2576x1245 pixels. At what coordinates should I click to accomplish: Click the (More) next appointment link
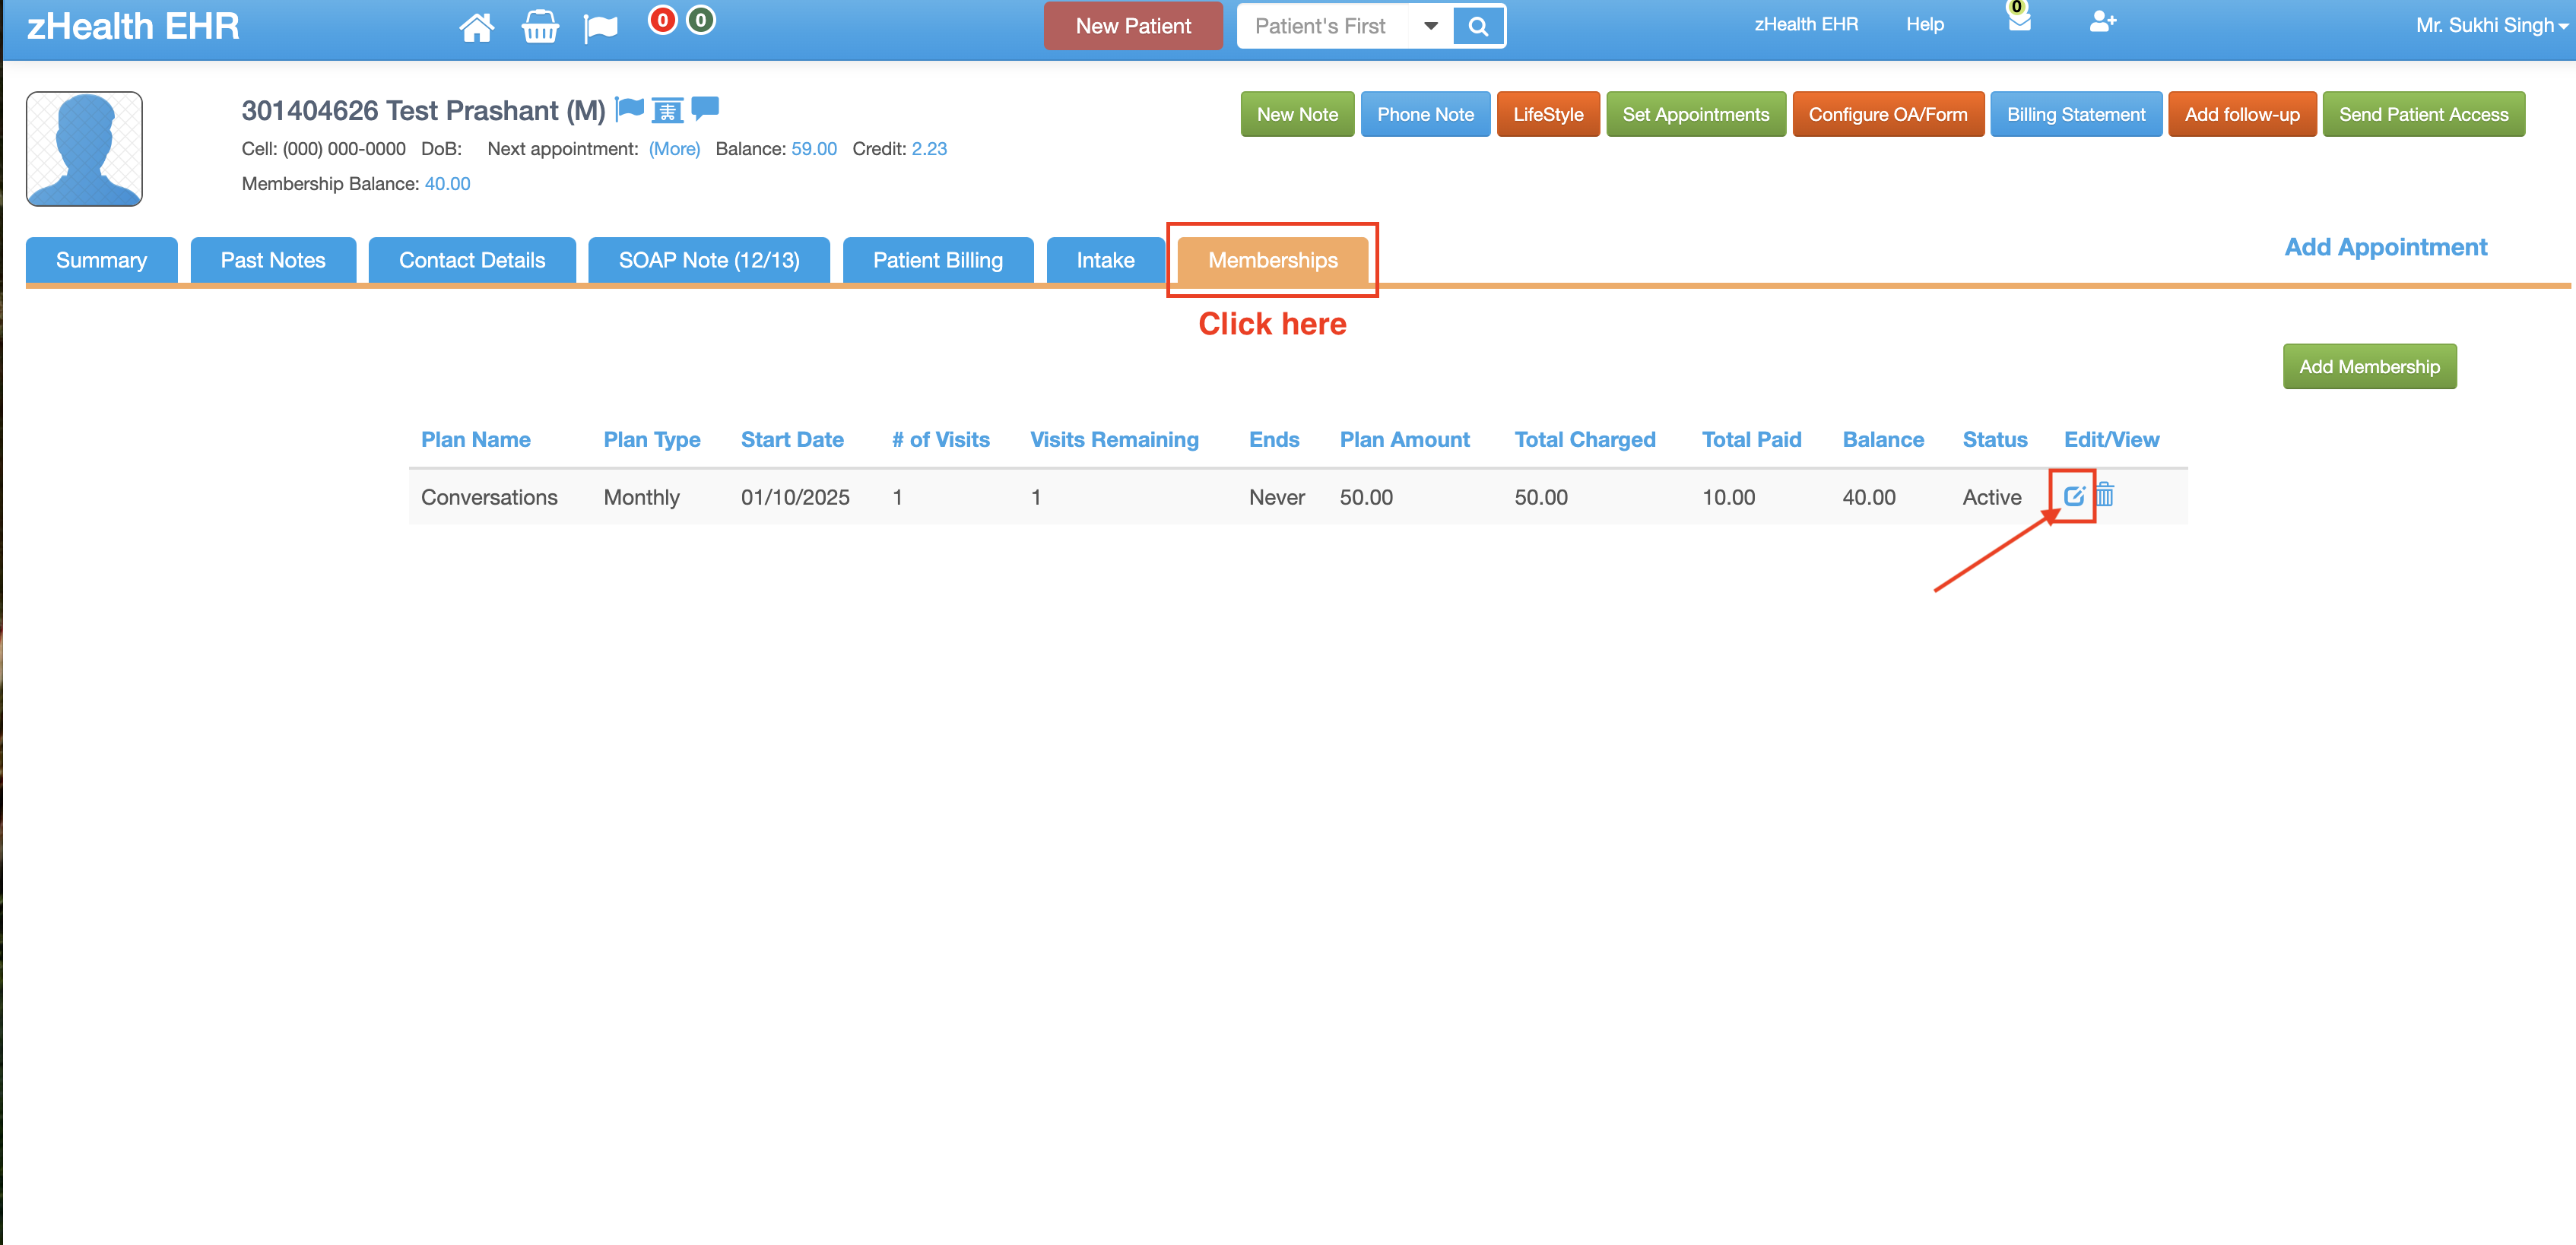tap(674, 149)
